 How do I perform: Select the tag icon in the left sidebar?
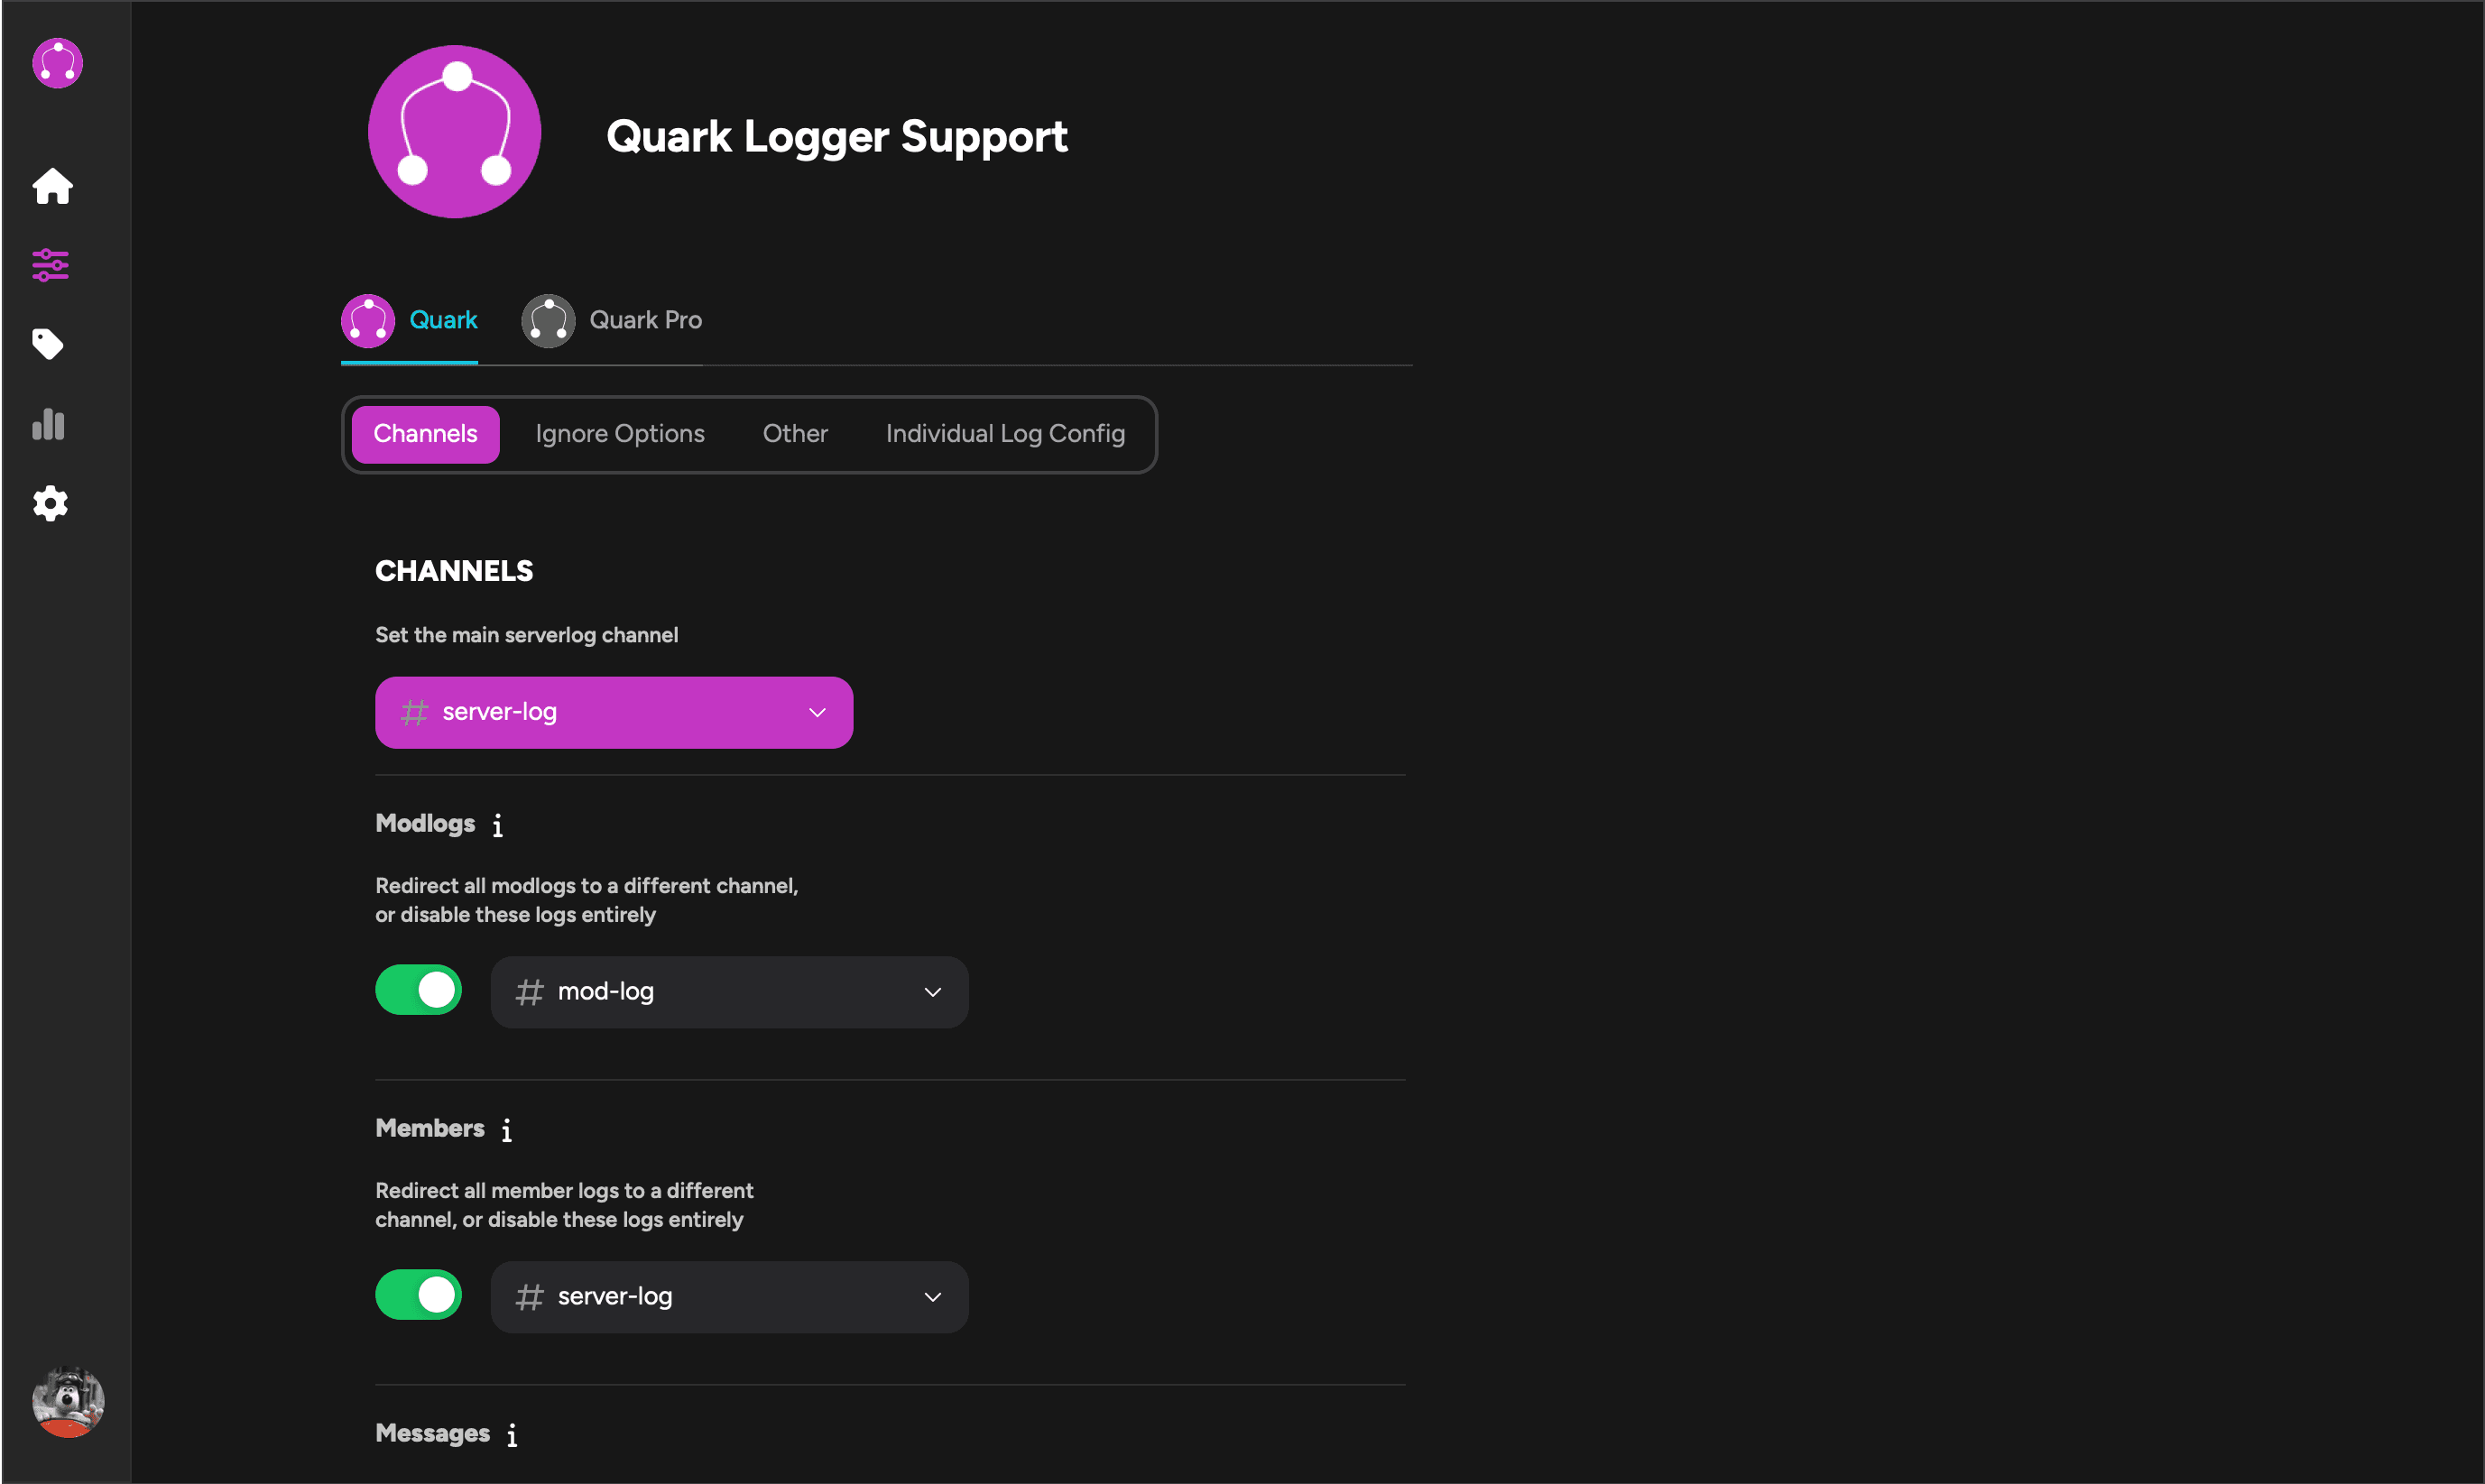[x=49, y=343]
